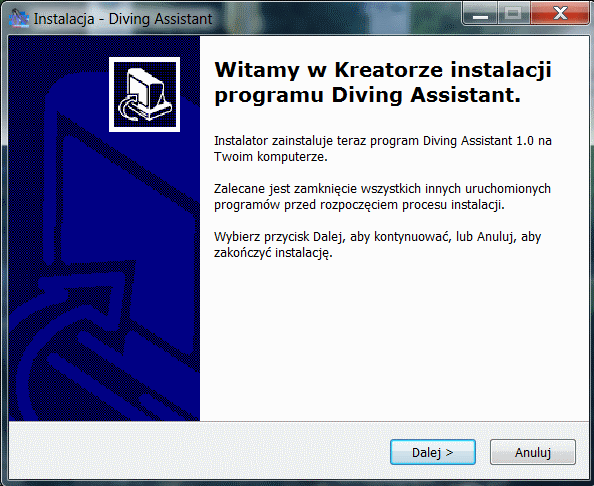Image resolution: width=594 pixels, height=486 pixels.
Task: Cancel installation with the Anuluj button
Action: click(x=533, y=452)
